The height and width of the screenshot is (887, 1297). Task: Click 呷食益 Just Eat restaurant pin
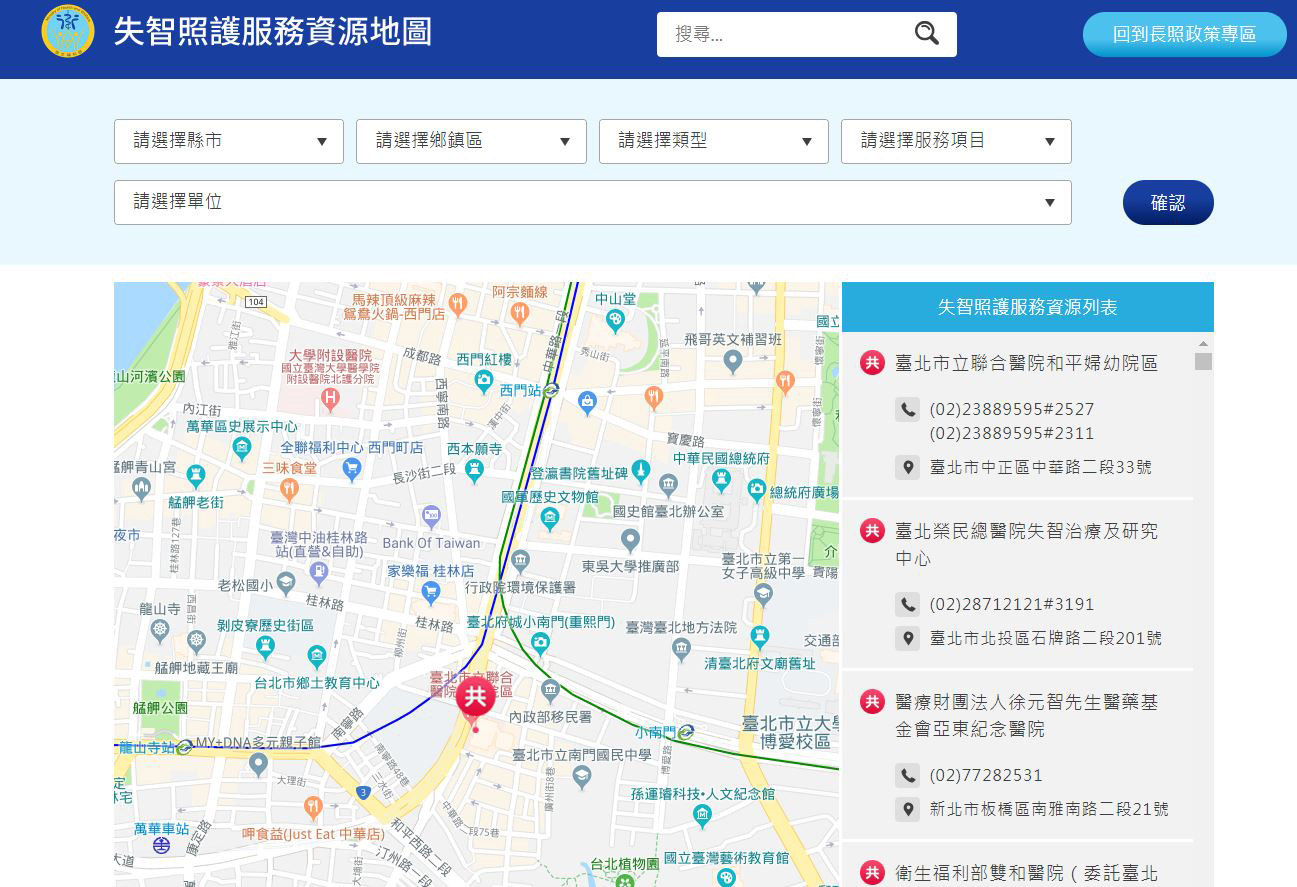pyautogui.click(x=313, y=807)
